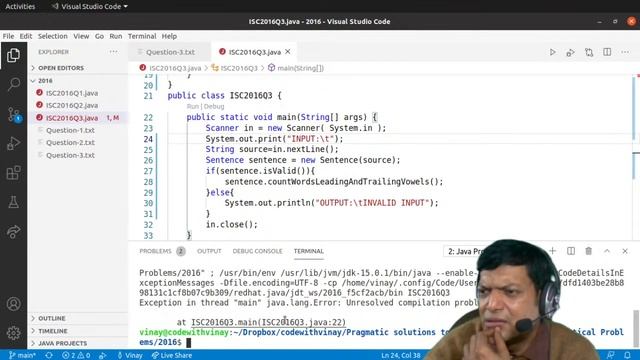The image size is (640, 360).
Task: Kill terminal with trash icon
Action: [x=589, y=251]
